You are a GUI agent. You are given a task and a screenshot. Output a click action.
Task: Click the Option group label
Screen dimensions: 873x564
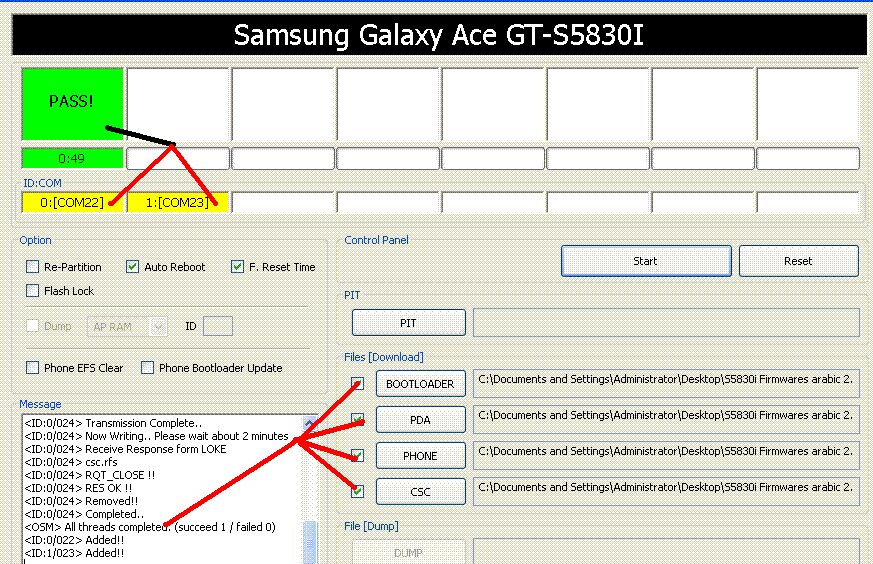[35, 240]
